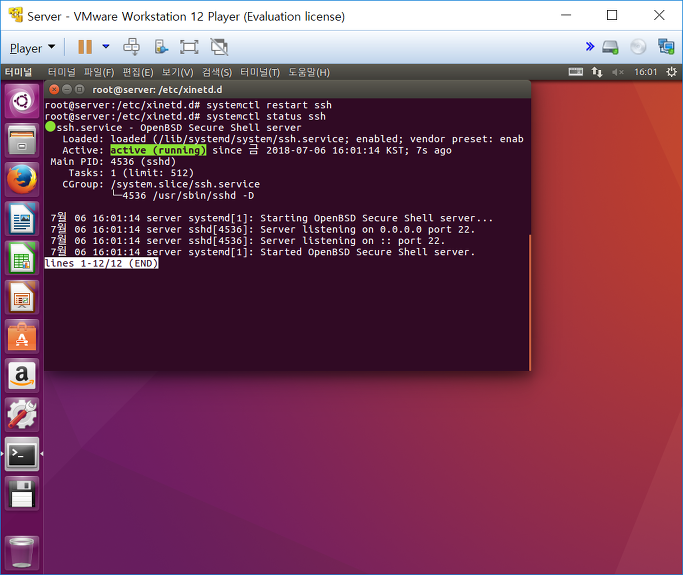Open the 편집(E) menu
The image size is (683, 575).
(138, 72)
